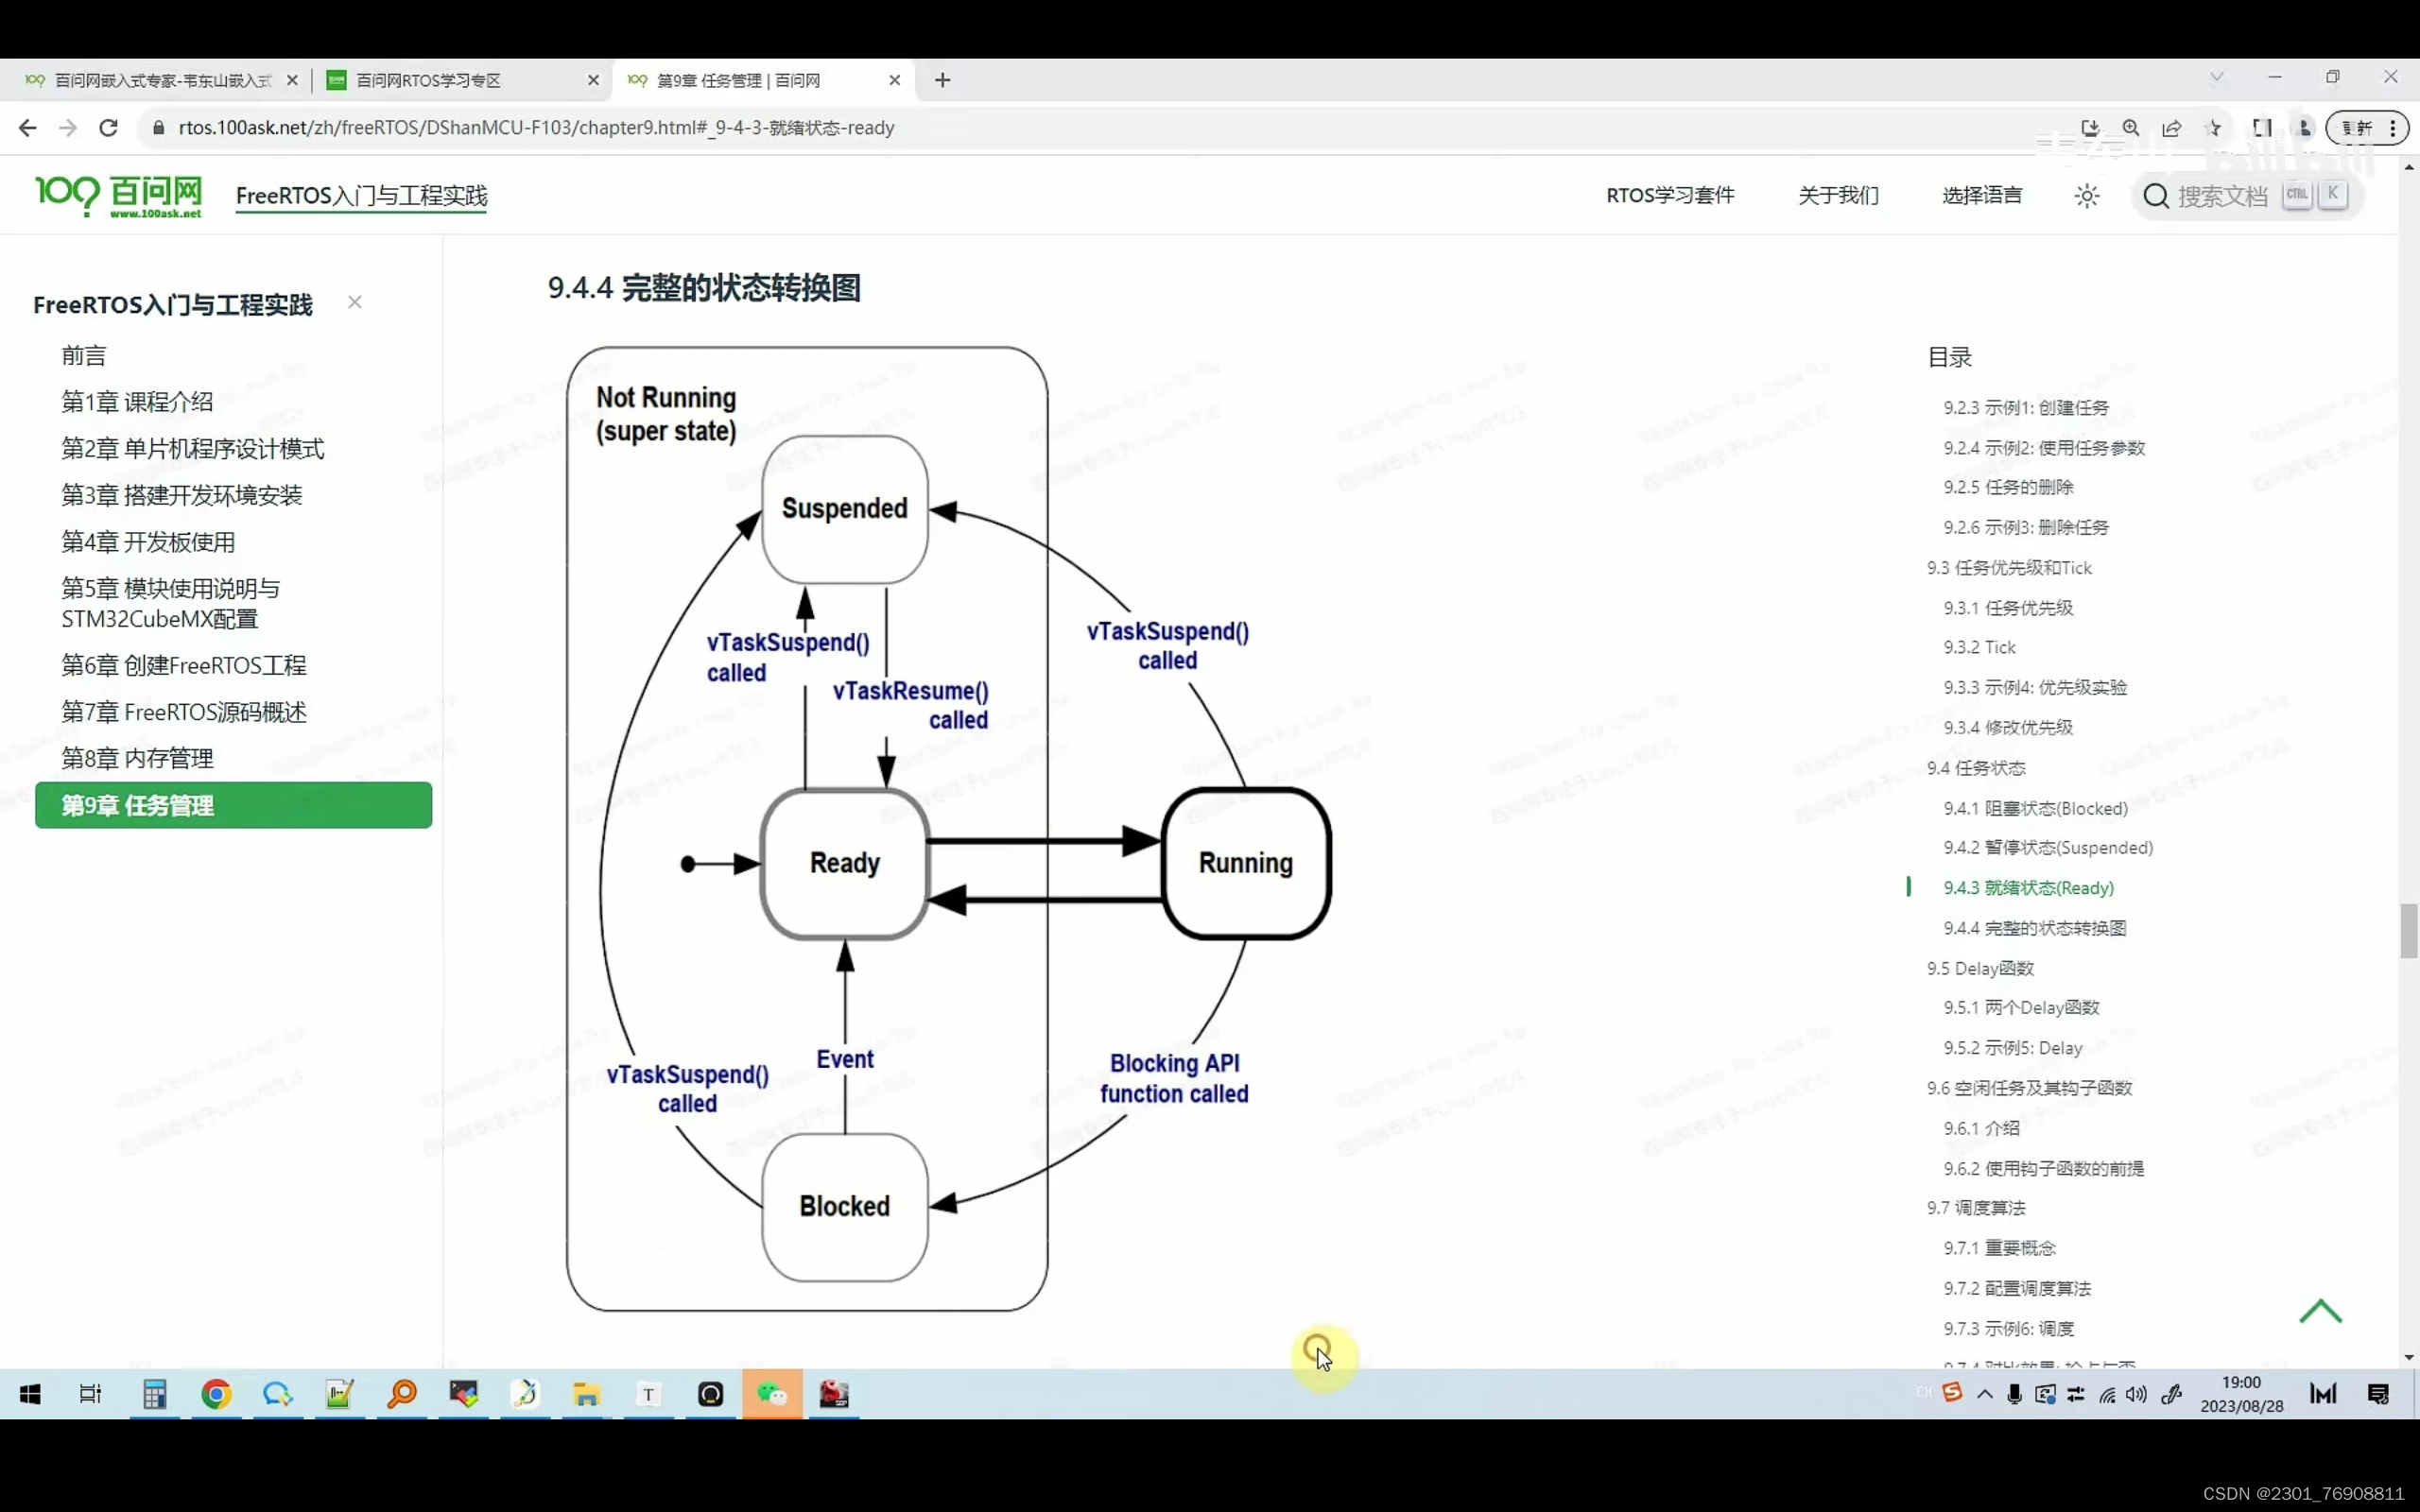Toggle the light/dark theme sun icon
Image resolution: width=2420 pixels, height=1512 pixels.
(x=2086, y=196)
